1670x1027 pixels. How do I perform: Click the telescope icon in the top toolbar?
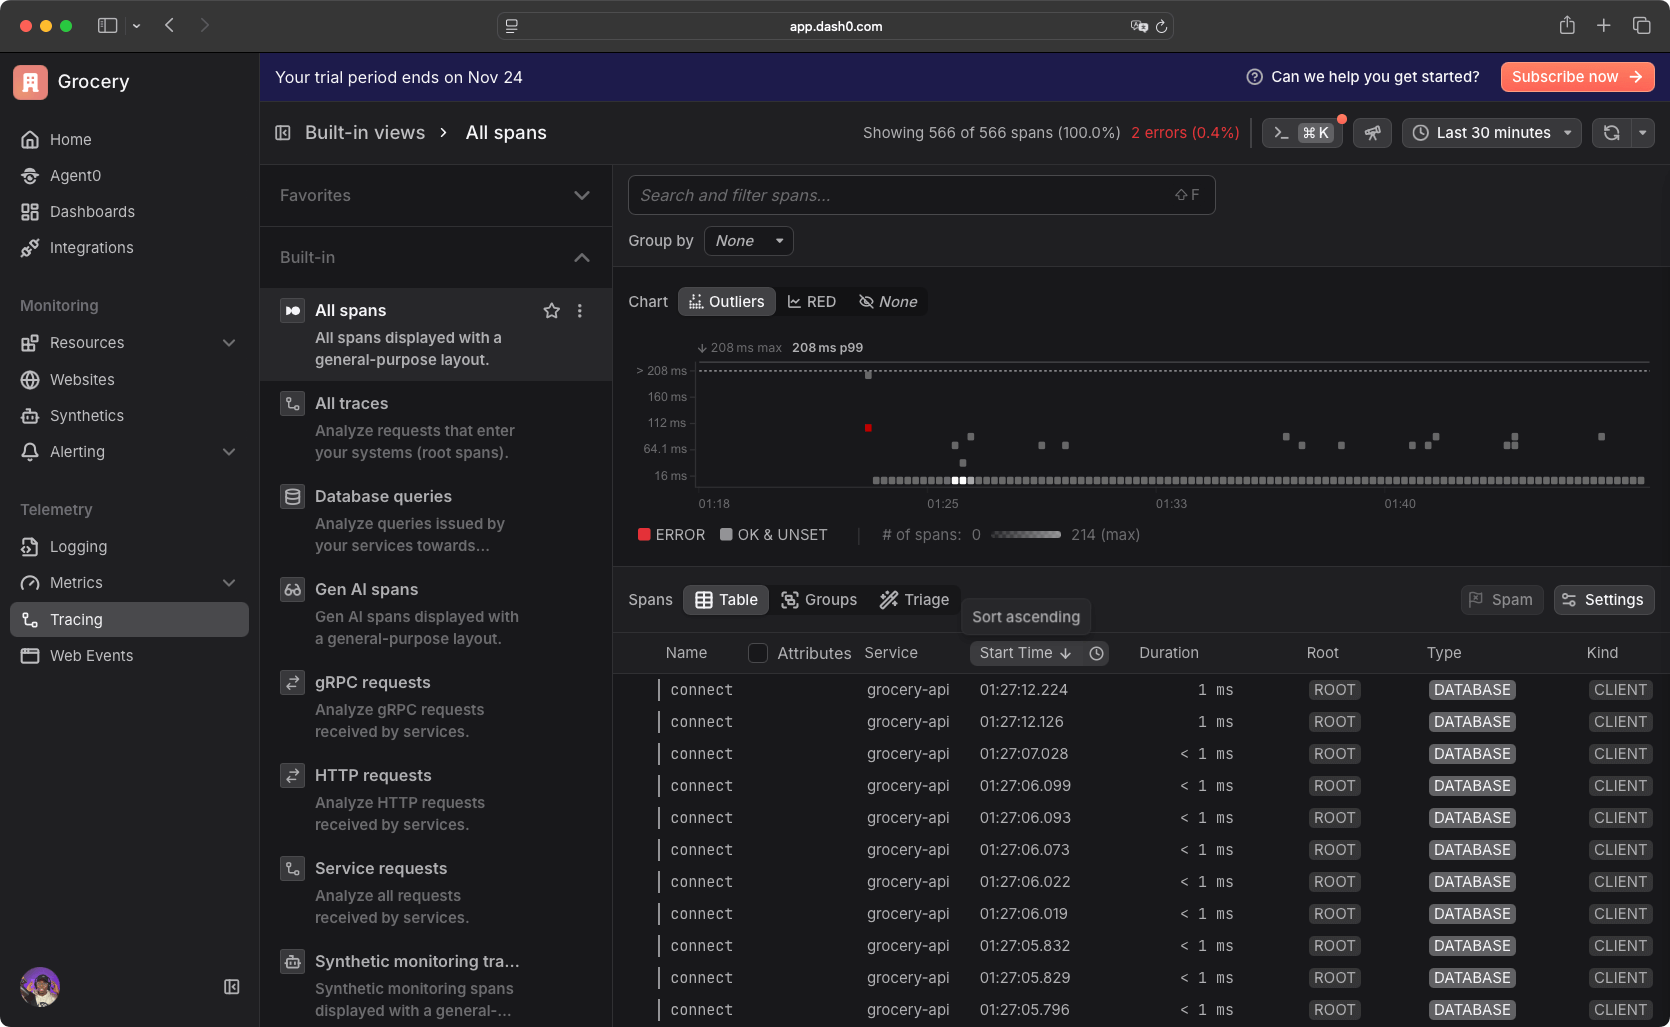pyautogui.click(x=1372, y=133)
